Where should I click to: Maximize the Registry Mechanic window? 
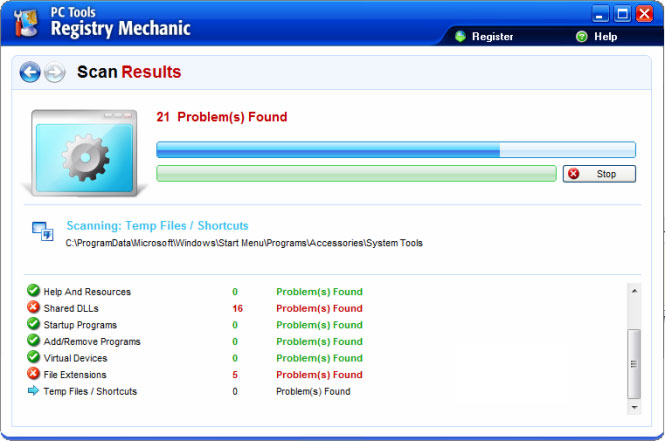tap(622, 14)
